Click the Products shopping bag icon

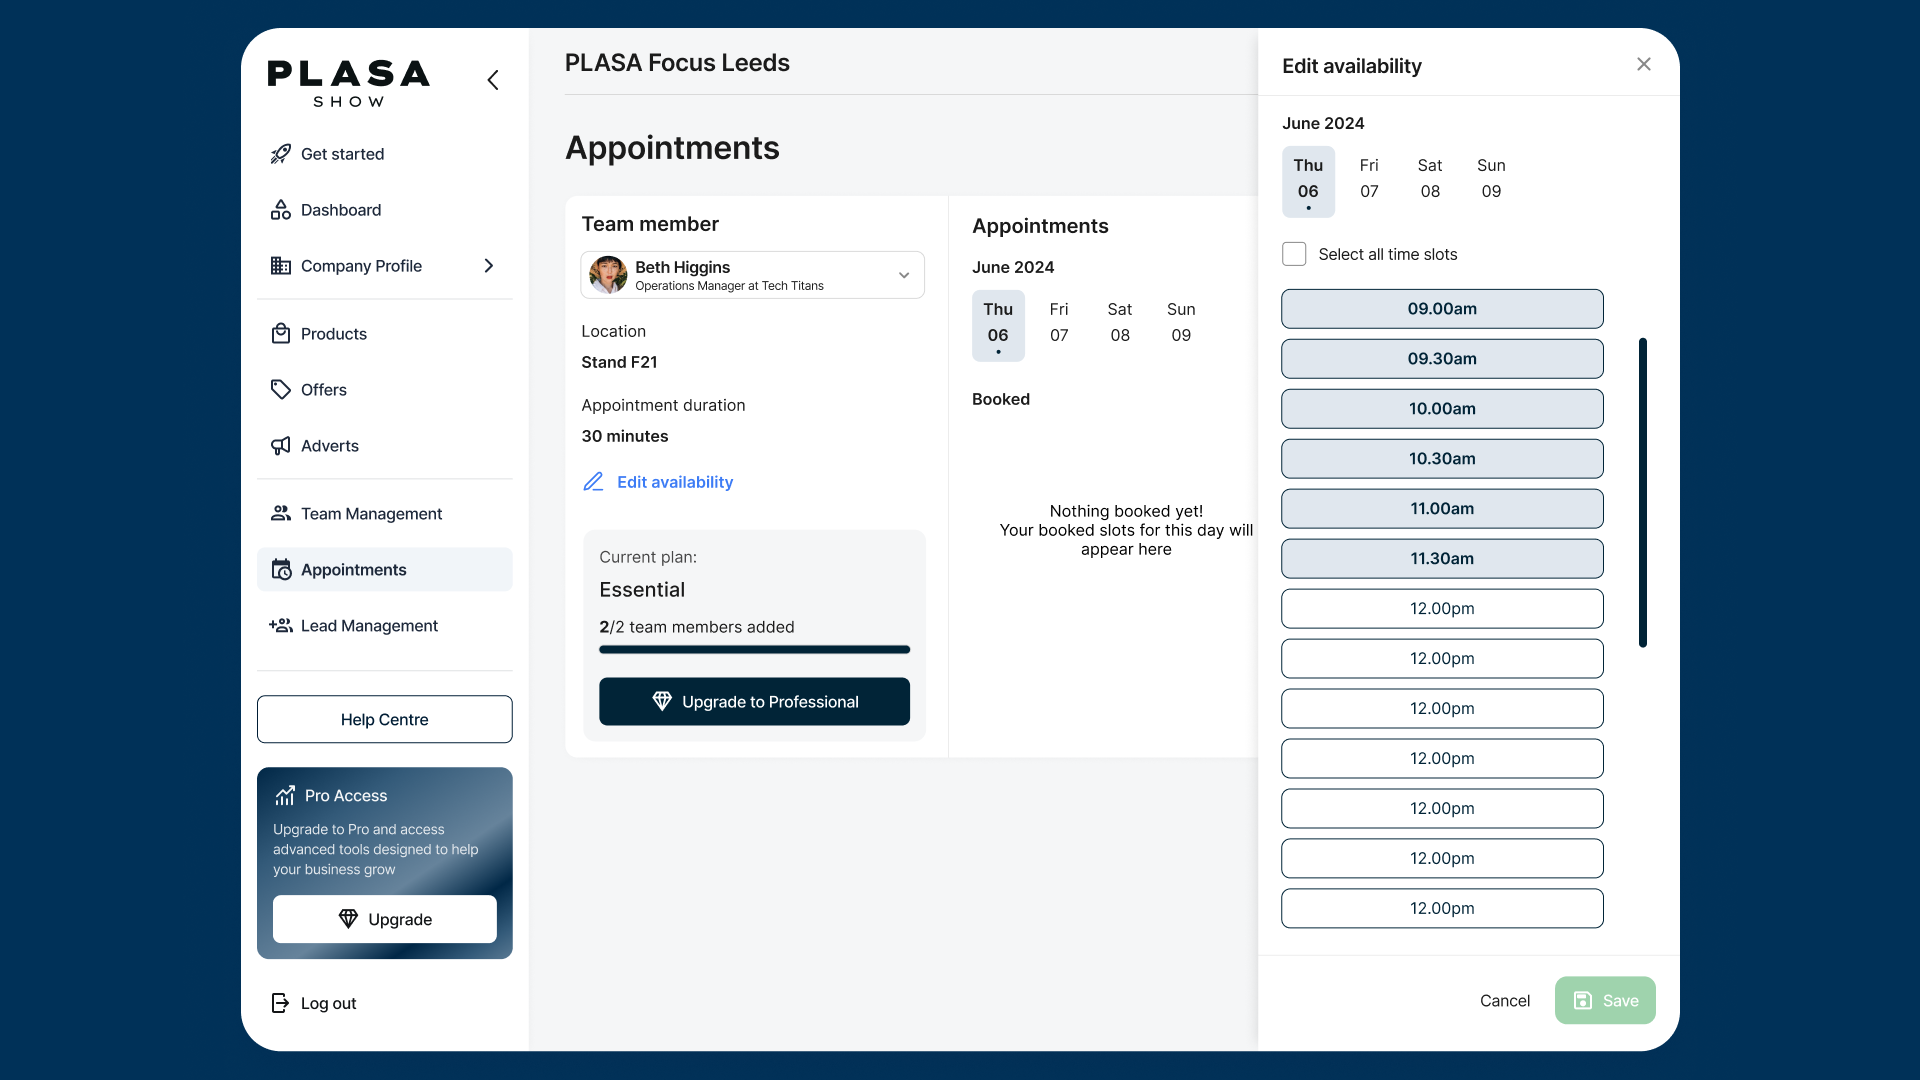[x=280, y=334]
